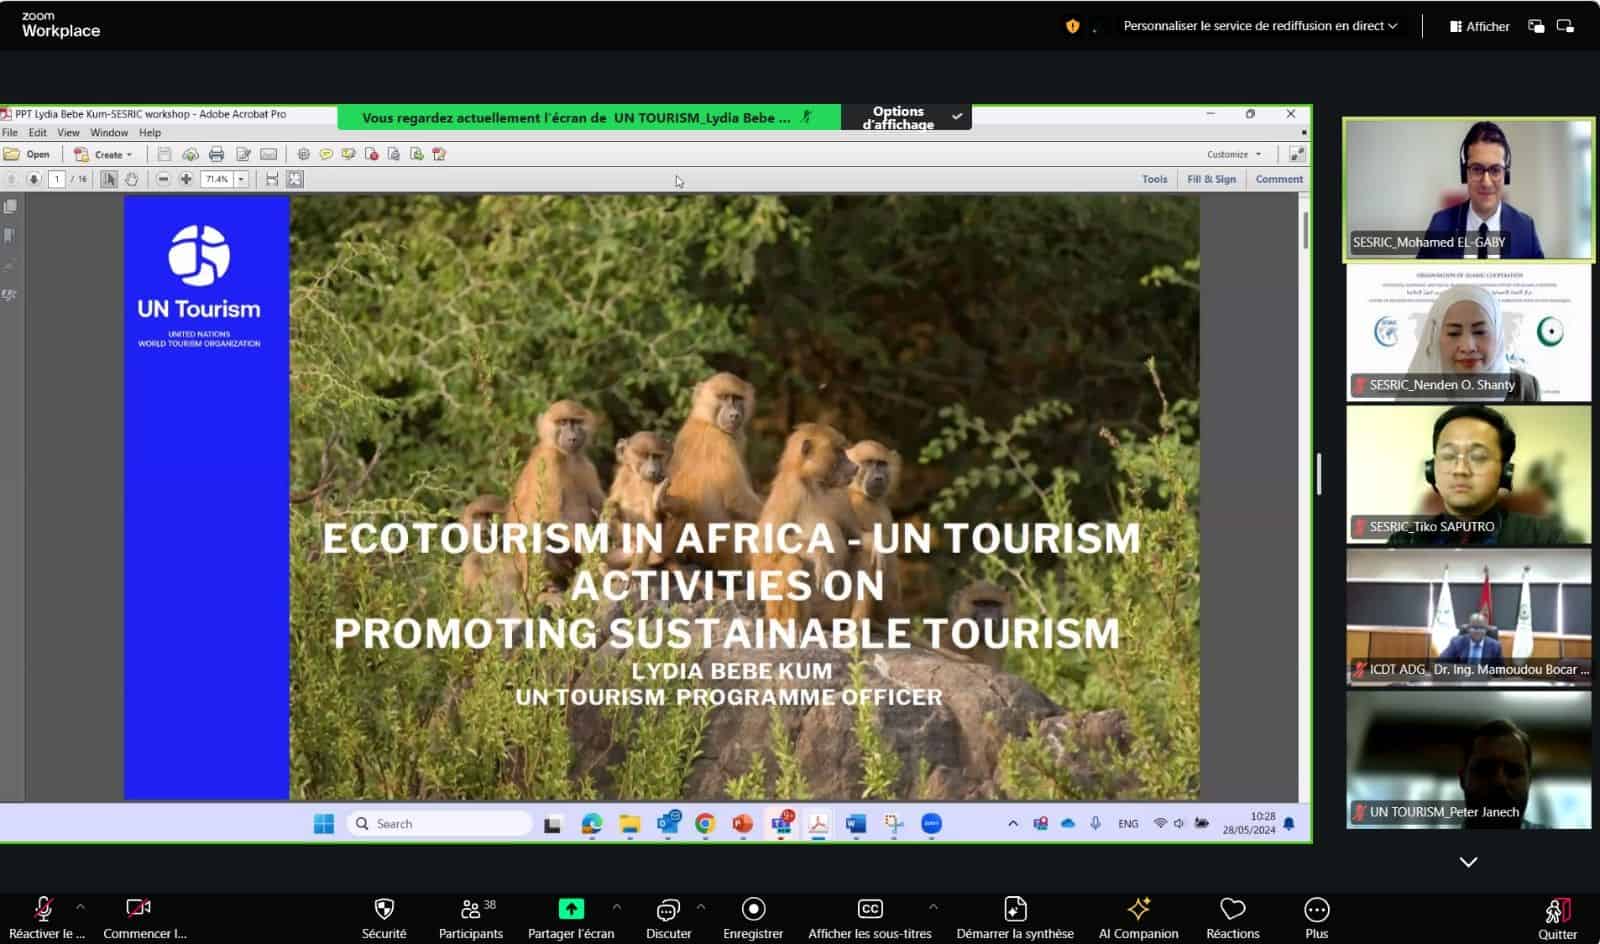Click Démarrer la synthèse icon

point(1015,909)
